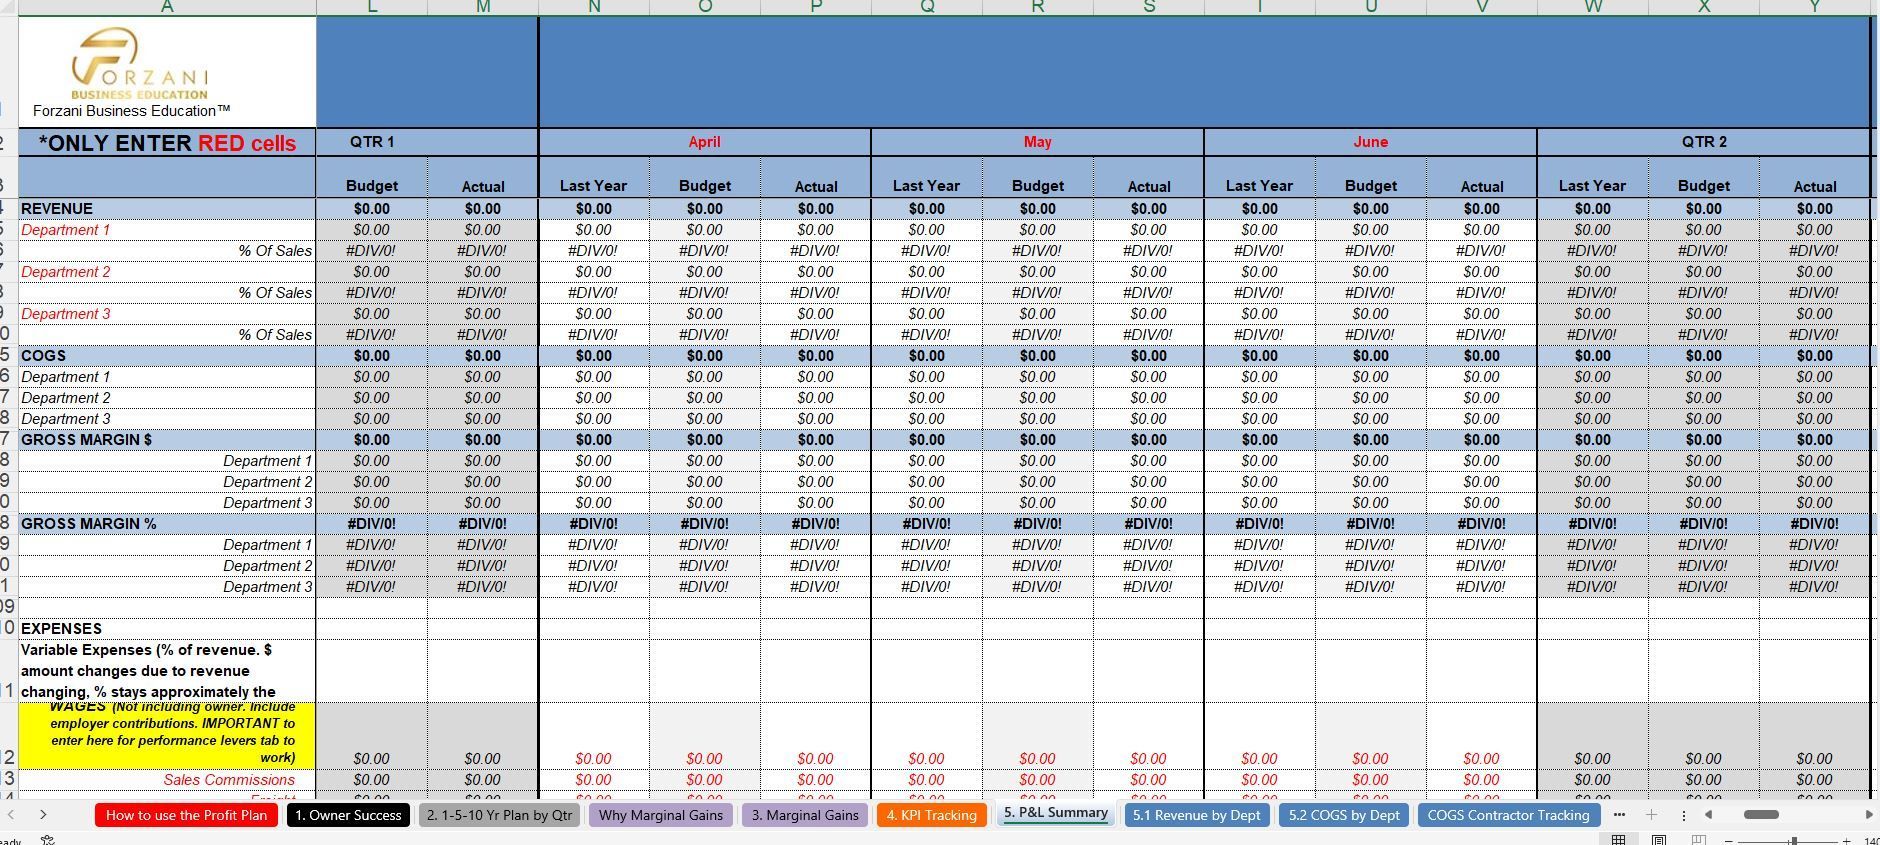Select the 'GROSS MARGIN %' row label
The height and width of the screenshot is (845, 1880).
point(167,524)
